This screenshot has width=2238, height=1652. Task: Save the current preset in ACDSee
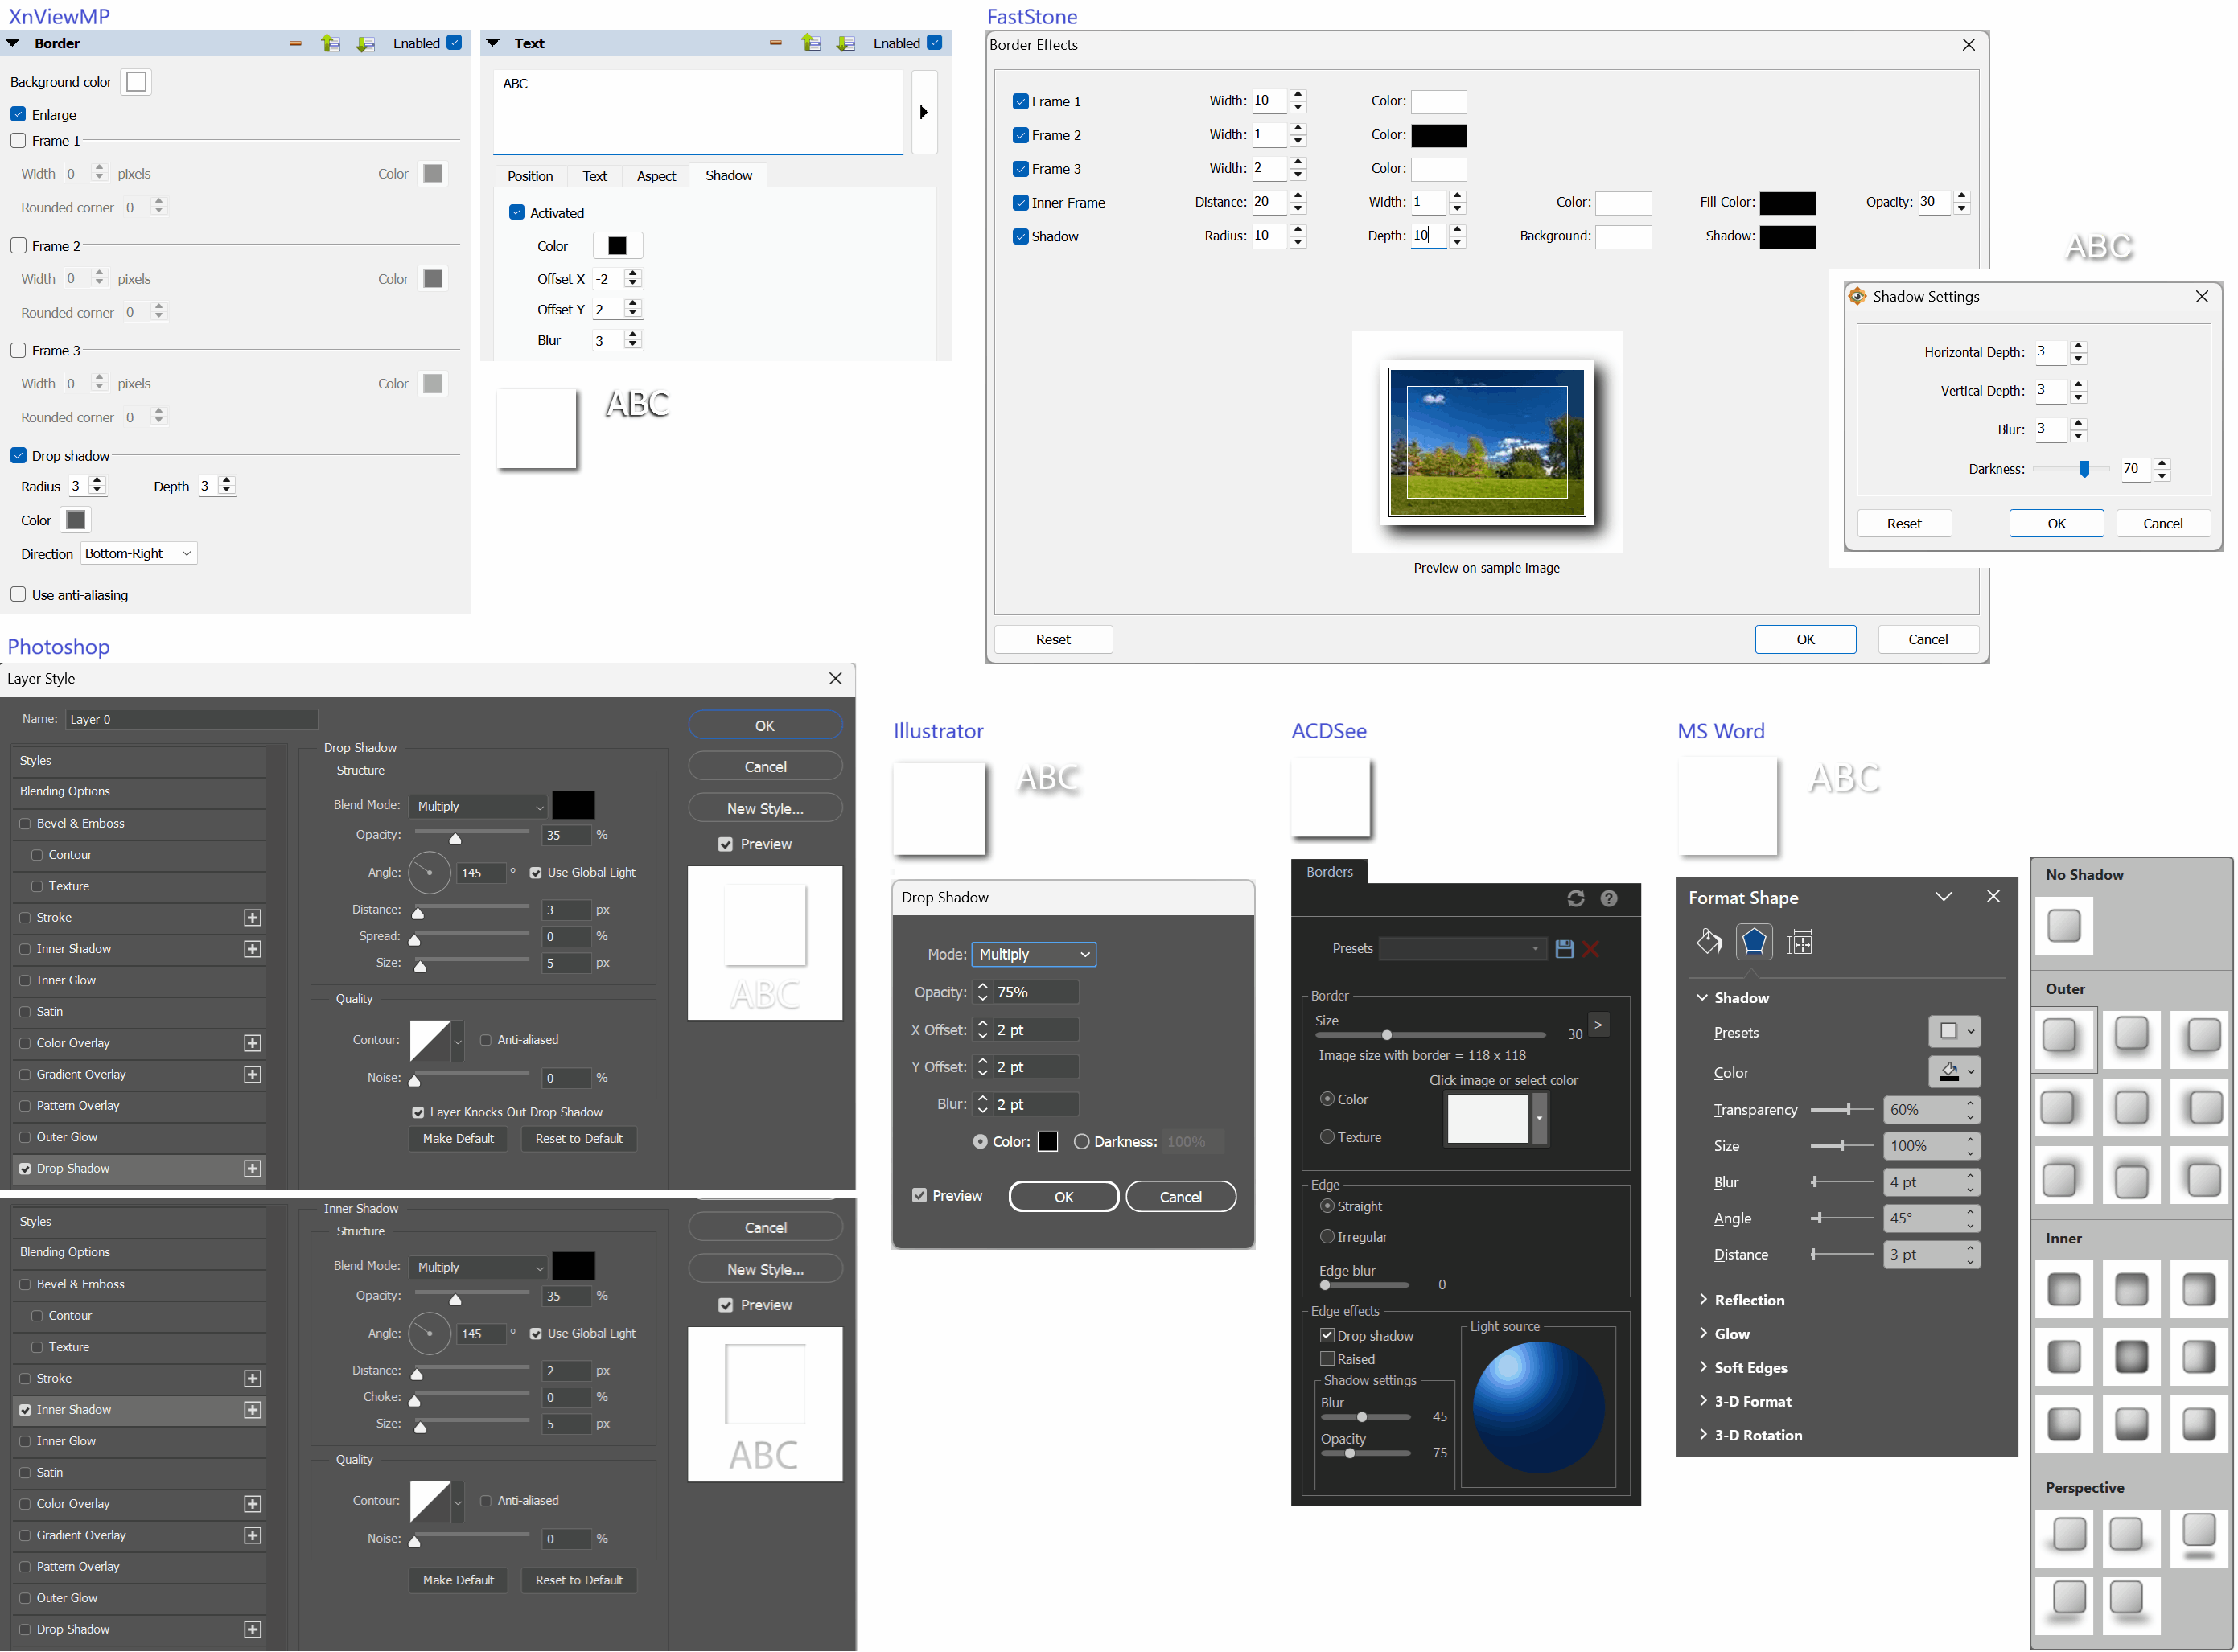point(1564,949)
